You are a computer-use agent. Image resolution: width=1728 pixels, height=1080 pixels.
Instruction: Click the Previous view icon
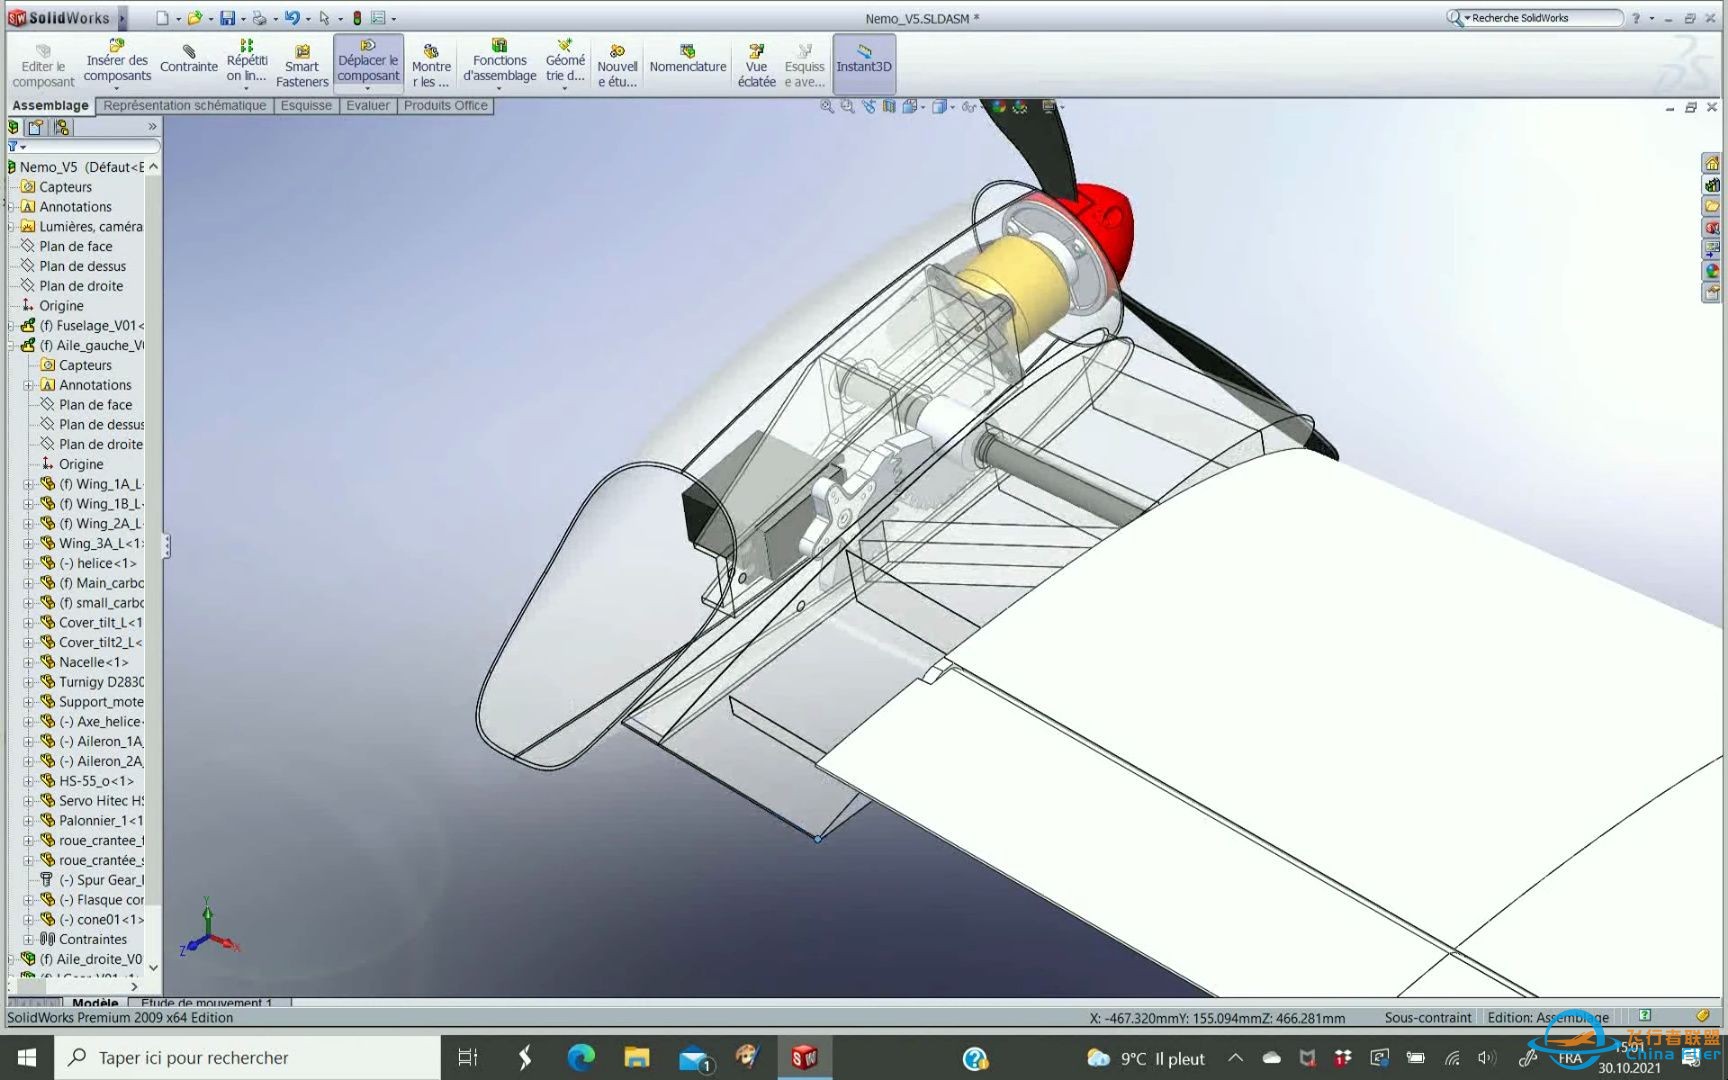[868, 106]
